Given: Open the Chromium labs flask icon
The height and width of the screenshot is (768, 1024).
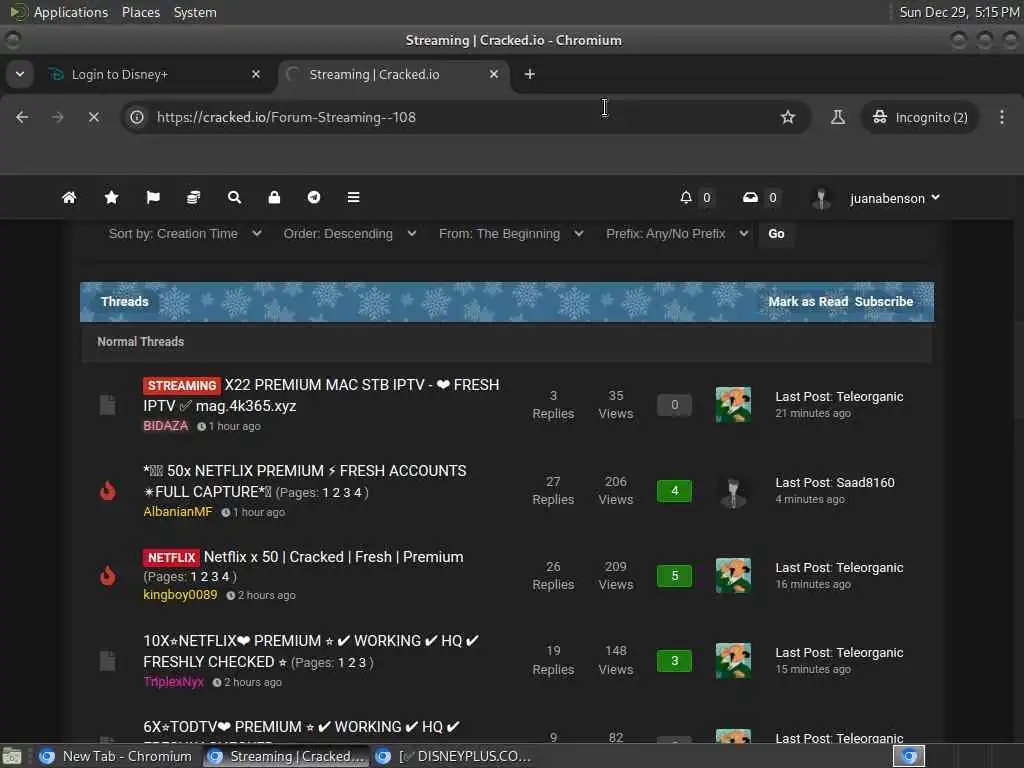Looking at the screenshot, I should [837, 117].
